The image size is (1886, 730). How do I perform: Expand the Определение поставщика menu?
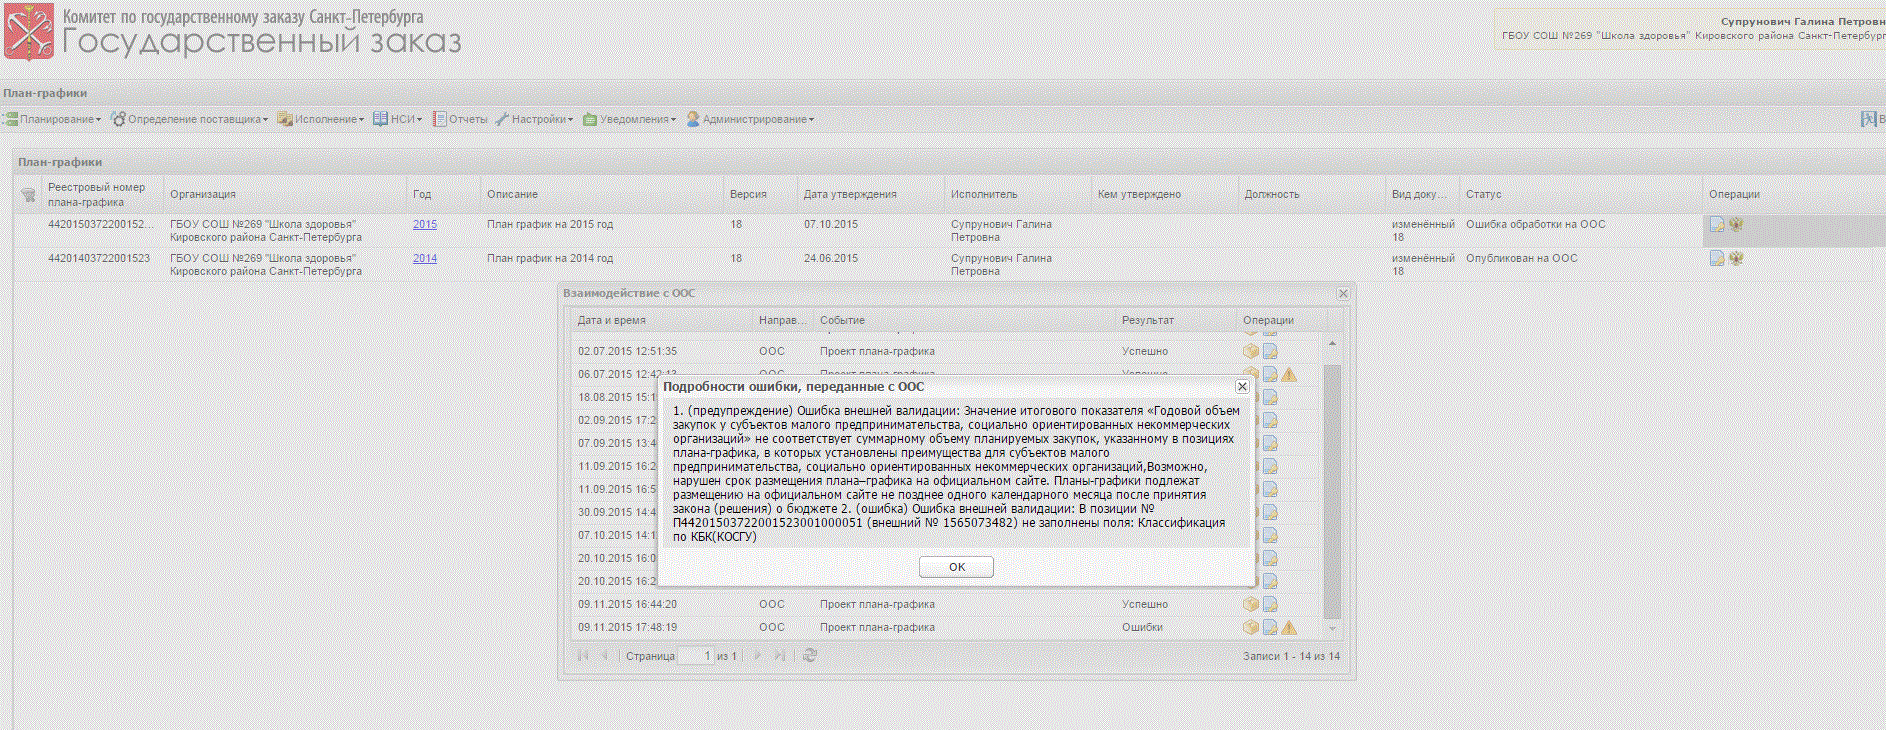[190, 119]
